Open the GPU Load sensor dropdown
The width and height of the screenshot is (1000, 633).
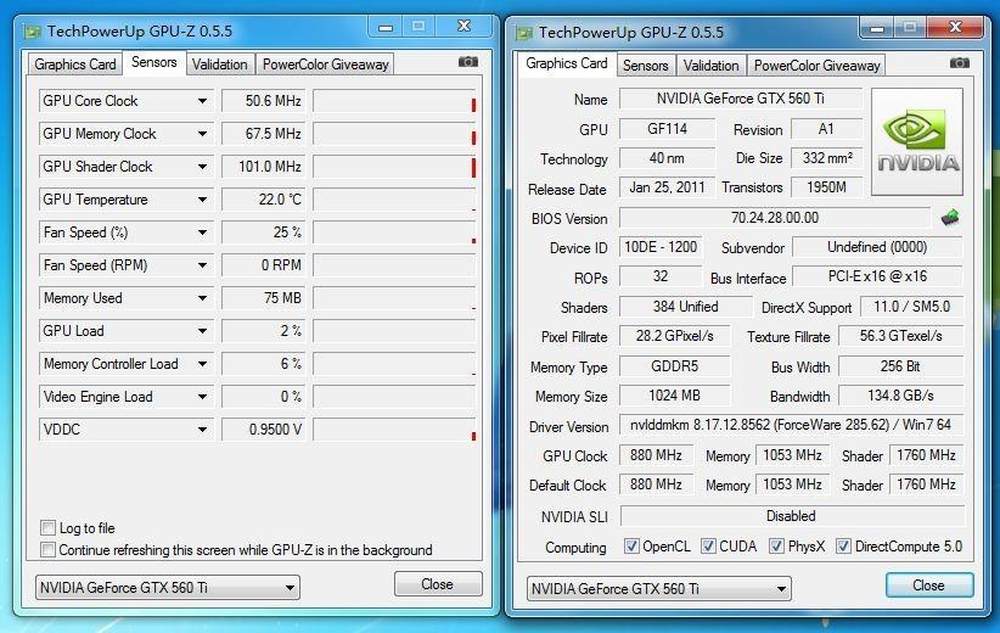[x=202, y=331]
